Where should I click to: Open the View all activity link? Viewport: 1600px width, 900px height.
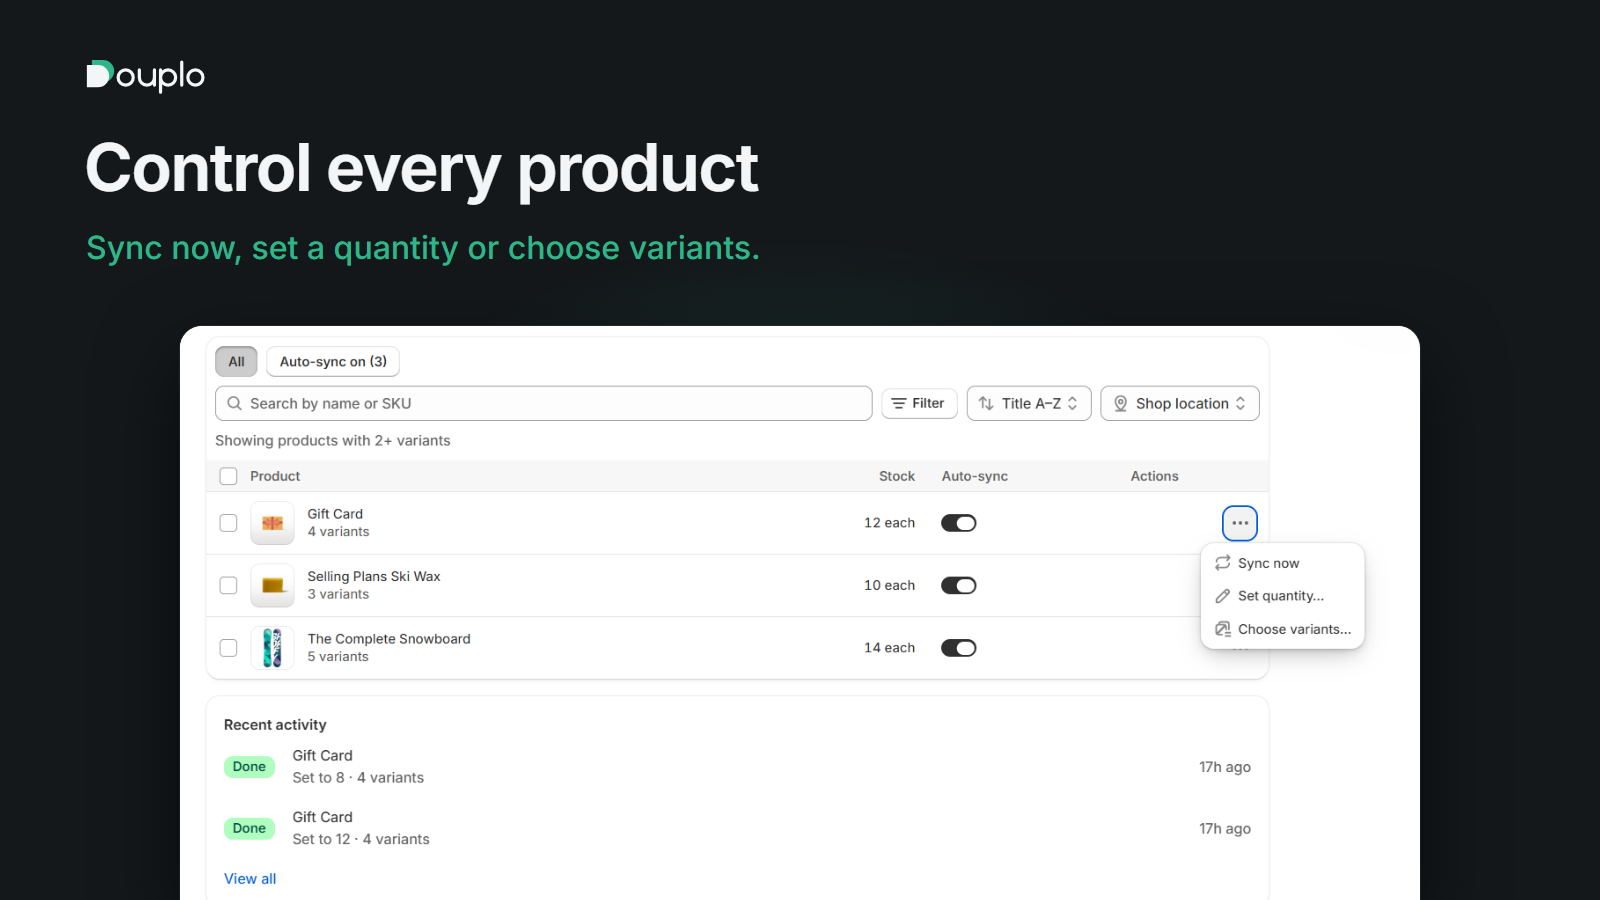[x=250, y=879]
